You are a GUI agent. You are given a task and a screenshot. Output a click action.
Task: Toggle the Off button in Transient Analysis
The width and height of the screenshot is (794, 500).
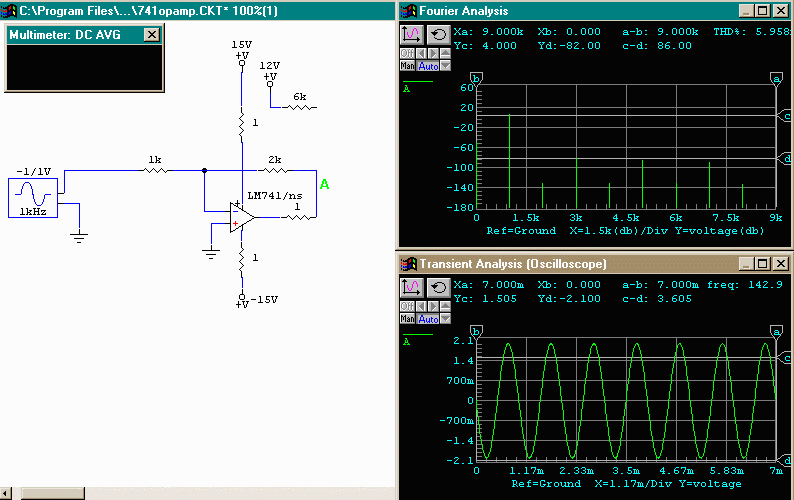click(x=406, y=306)
